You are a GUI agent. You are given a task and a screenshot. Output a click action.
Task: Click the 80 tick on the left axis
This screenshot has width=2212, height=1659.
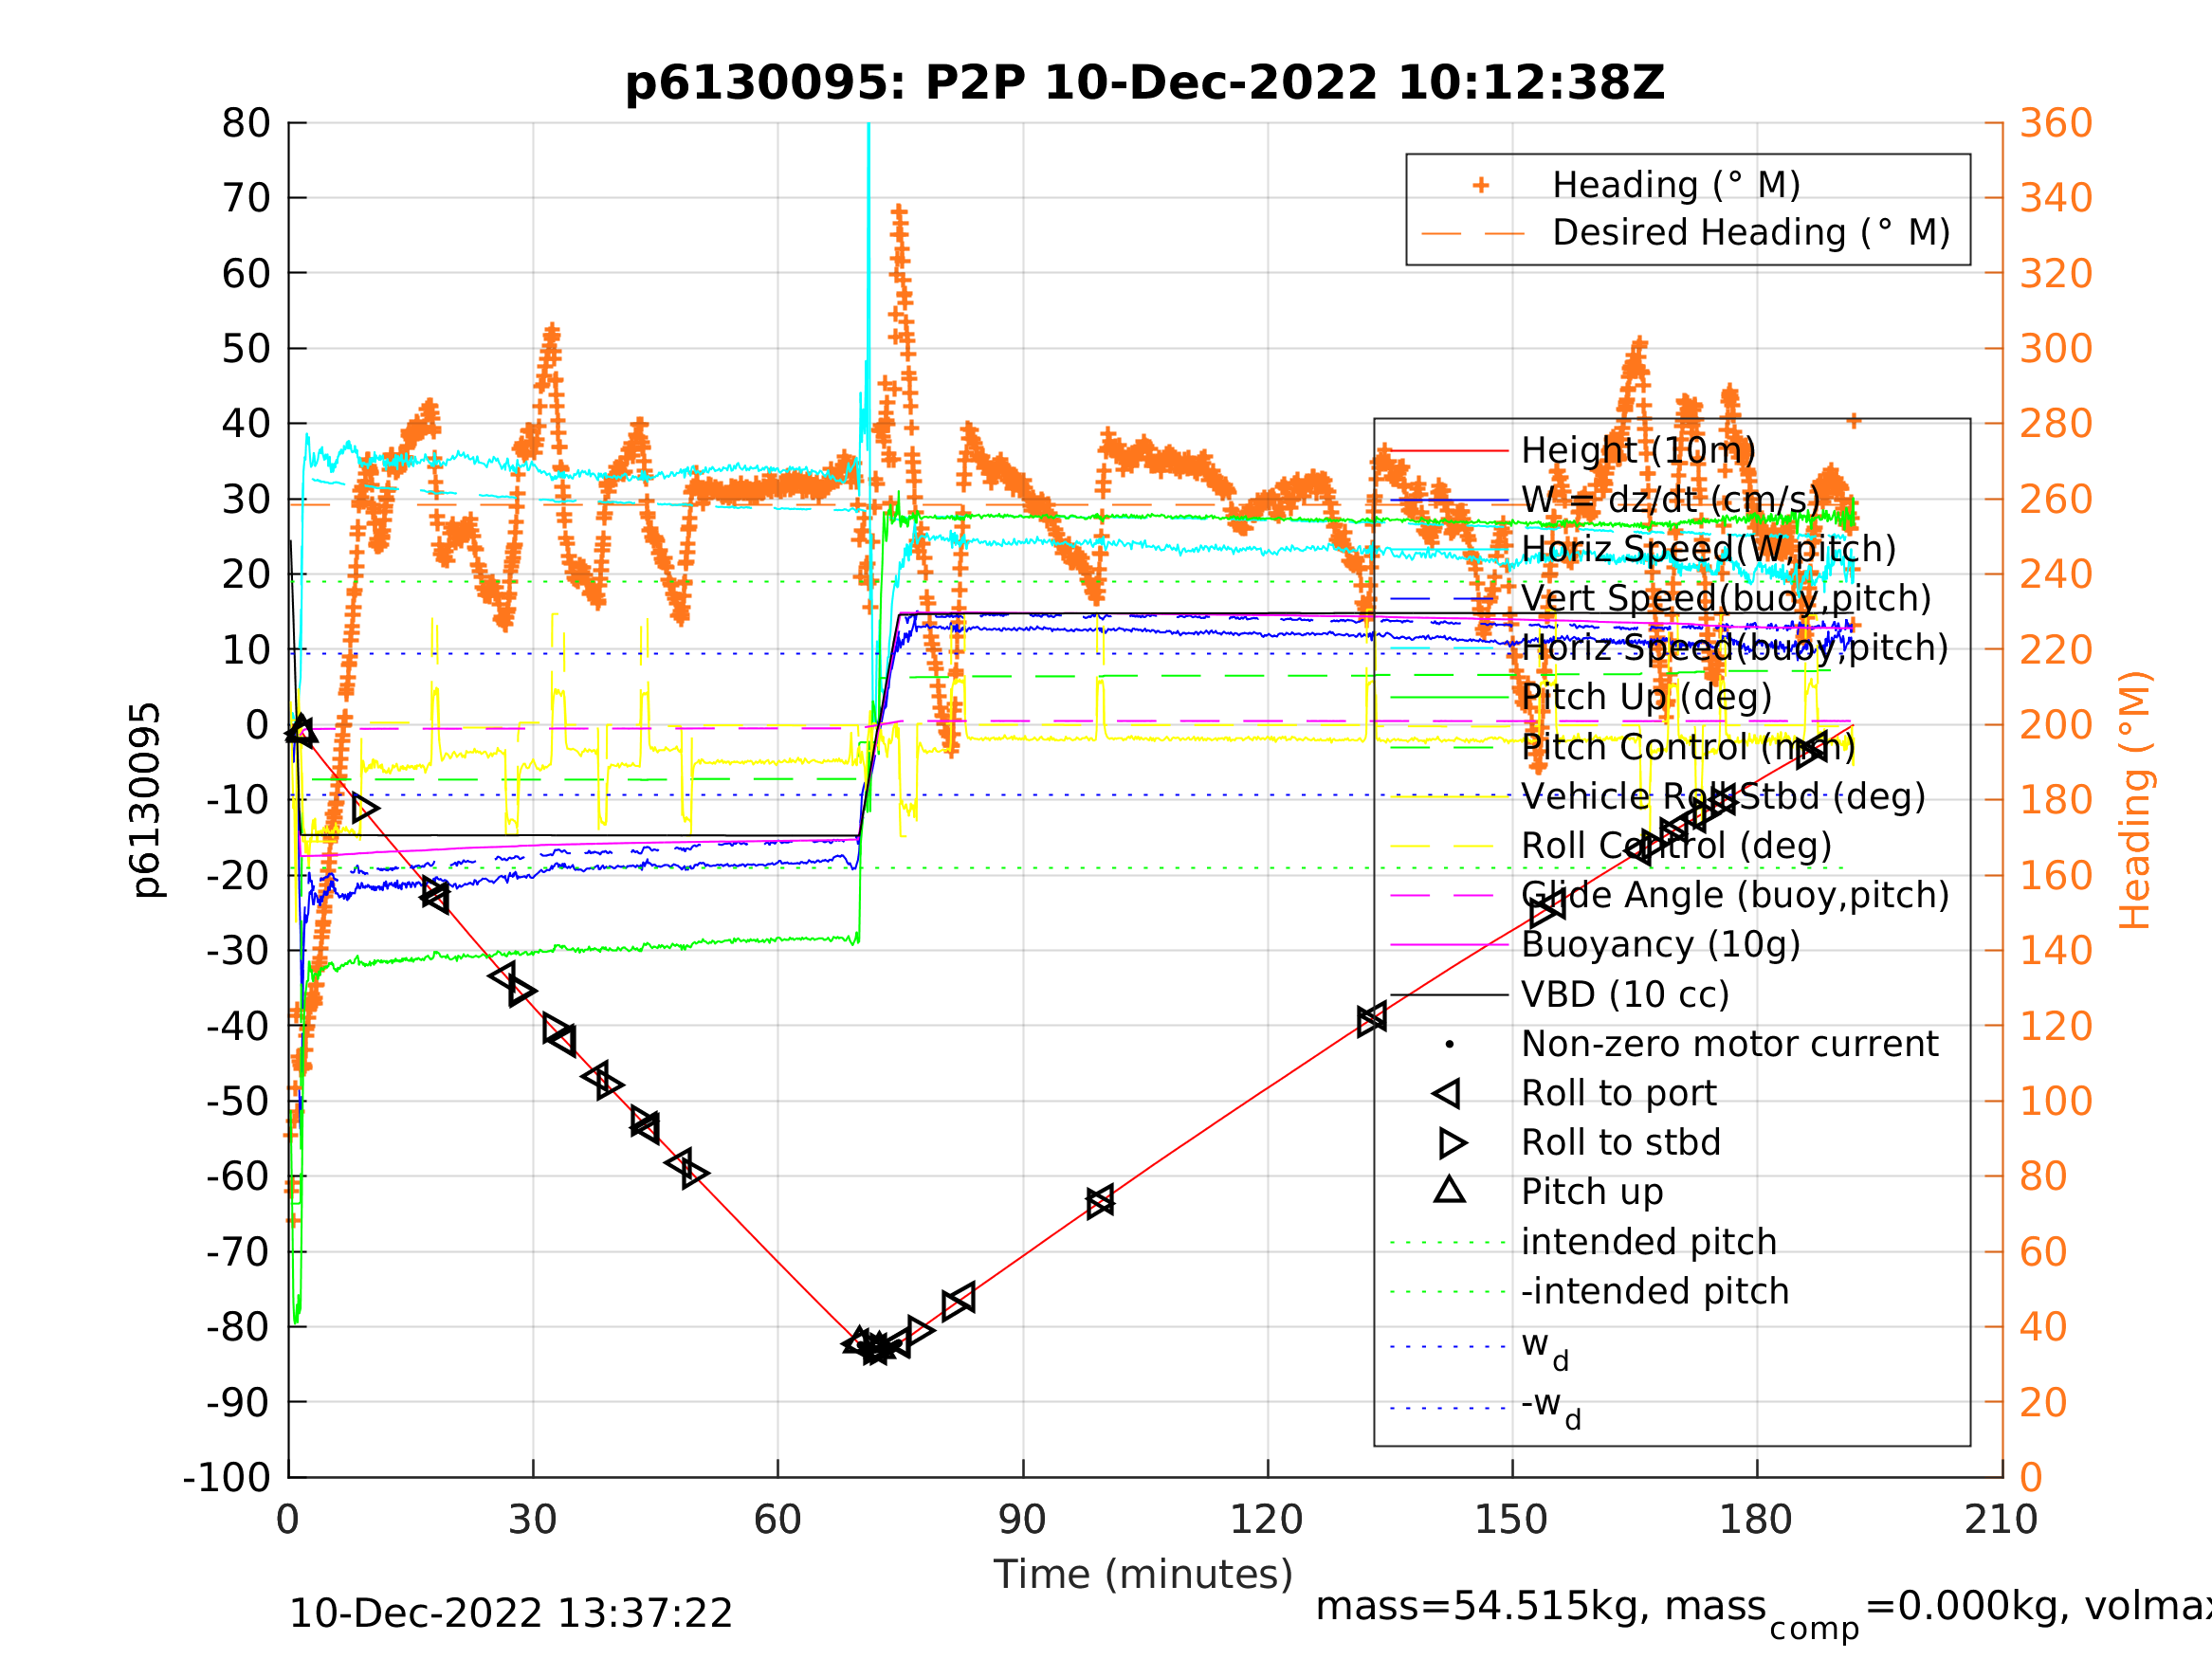point(246,124)
